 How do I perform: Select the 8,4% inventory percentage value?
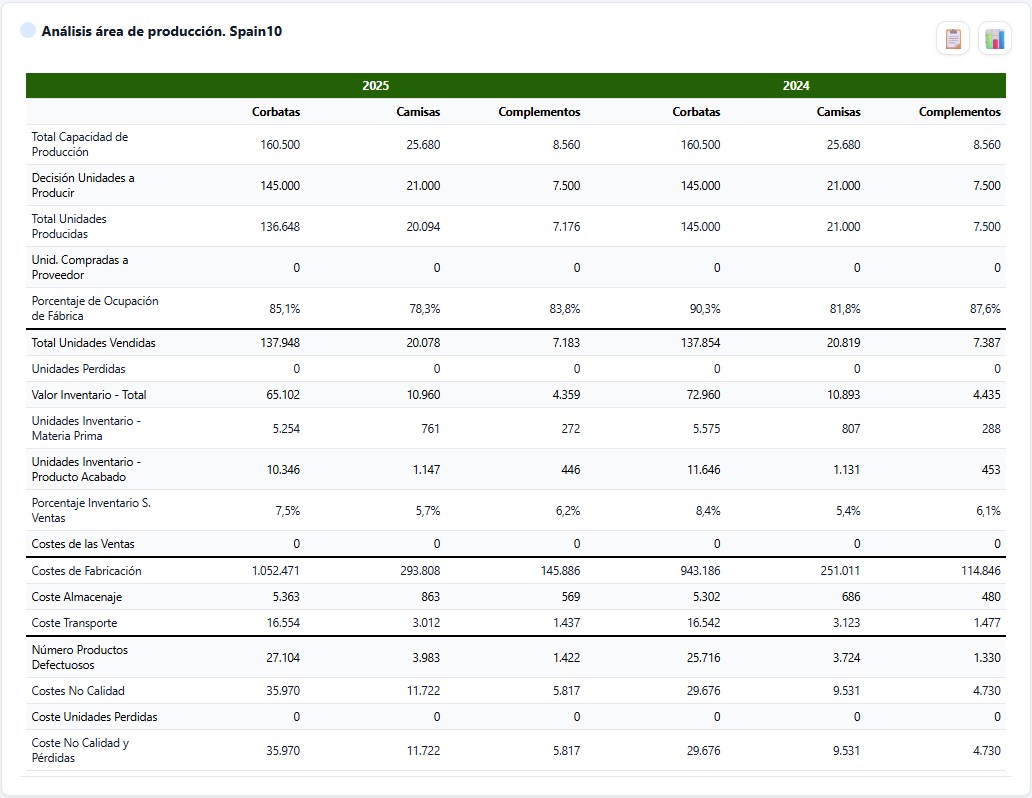[x=708, y=511]
